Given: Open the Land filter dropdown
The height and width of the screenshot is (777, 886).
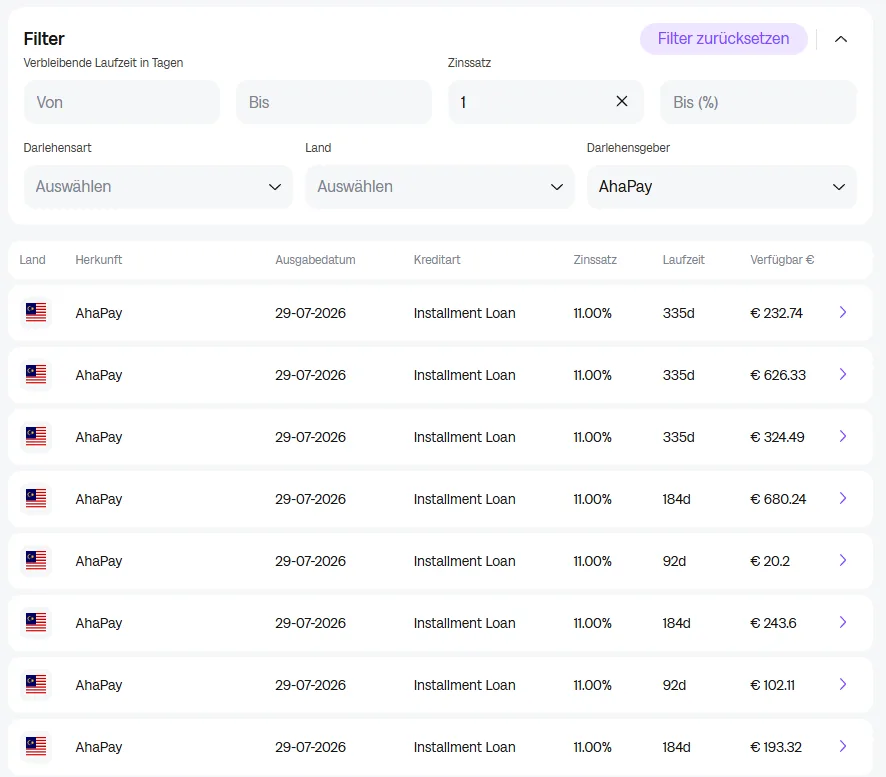Looking at the screenshot, I should pos(440,186).
